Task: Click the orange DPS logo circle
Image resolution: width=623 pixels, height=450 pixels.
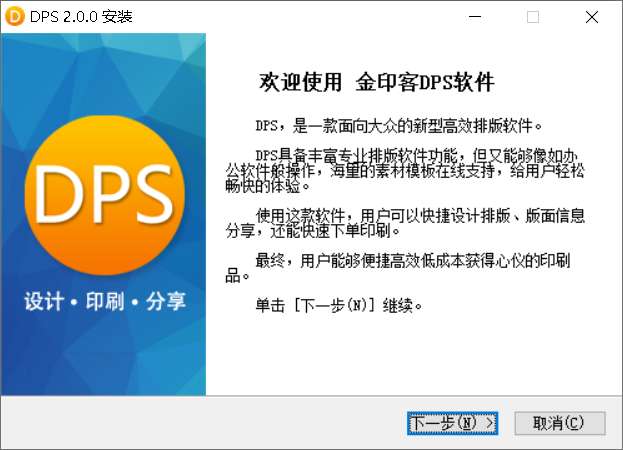Action: [104, 195]
